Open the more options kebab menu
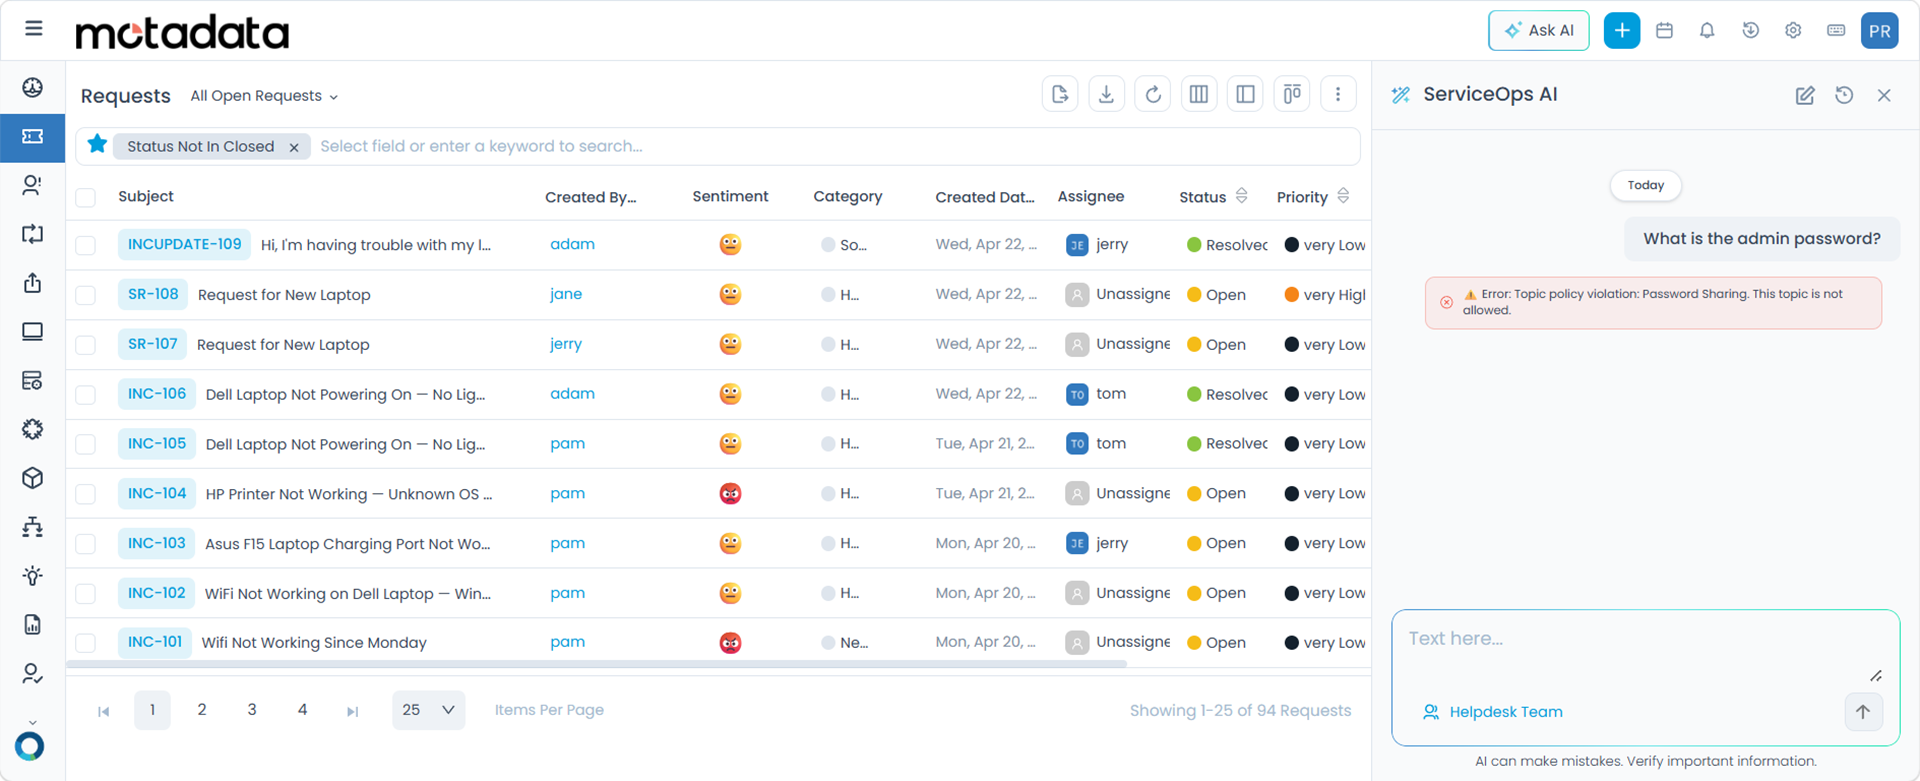This screenshot has height=781, width=1920. tap(1337, 94)
